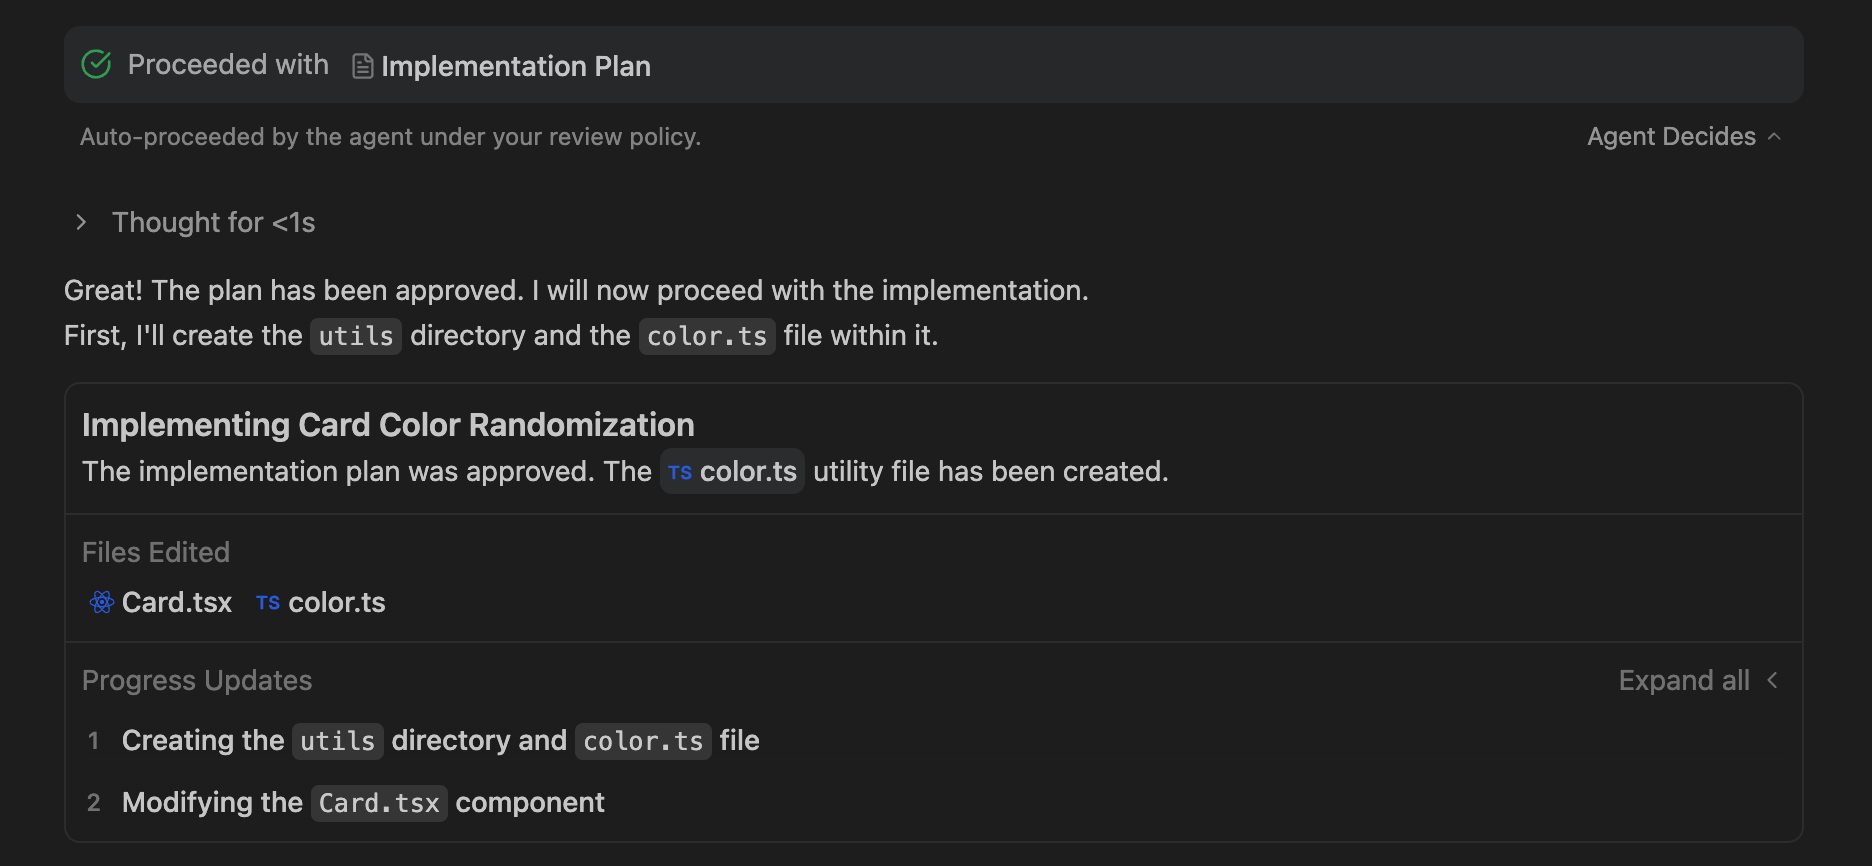1872x866 pixels.
Task: Select progress update 1 about utils directory
Action: point(440,741)
